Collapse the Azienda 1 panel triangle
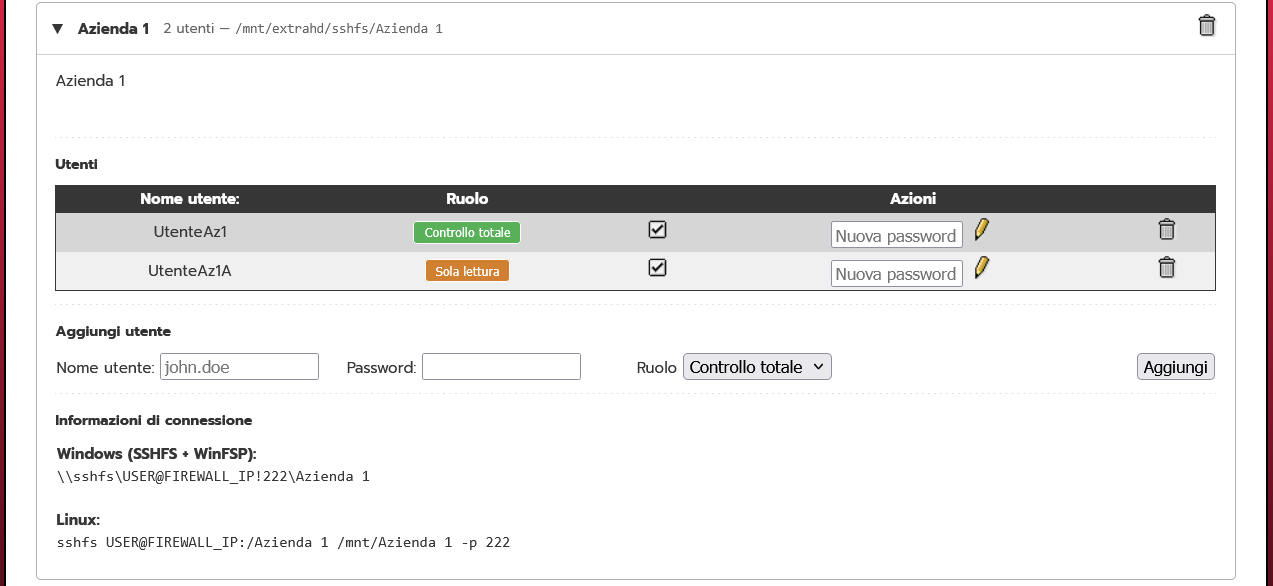 57,28
